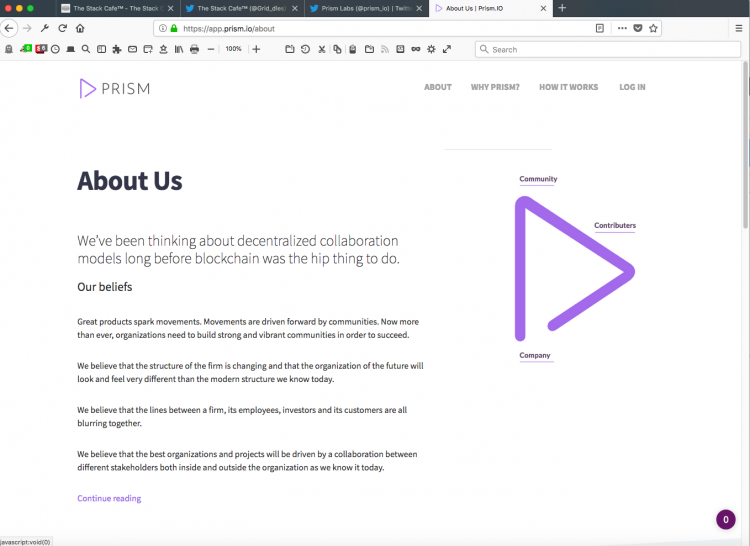
Task: Click LOG IN in site navigation
Action: coord(632,87)
